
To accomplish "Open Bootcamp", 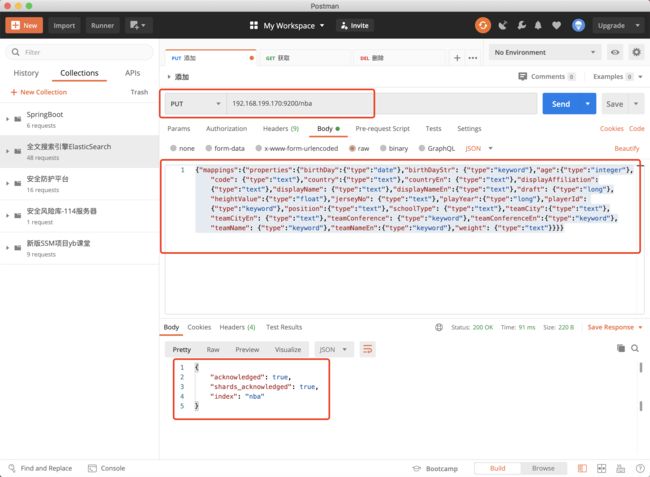I will pos(435,468).
